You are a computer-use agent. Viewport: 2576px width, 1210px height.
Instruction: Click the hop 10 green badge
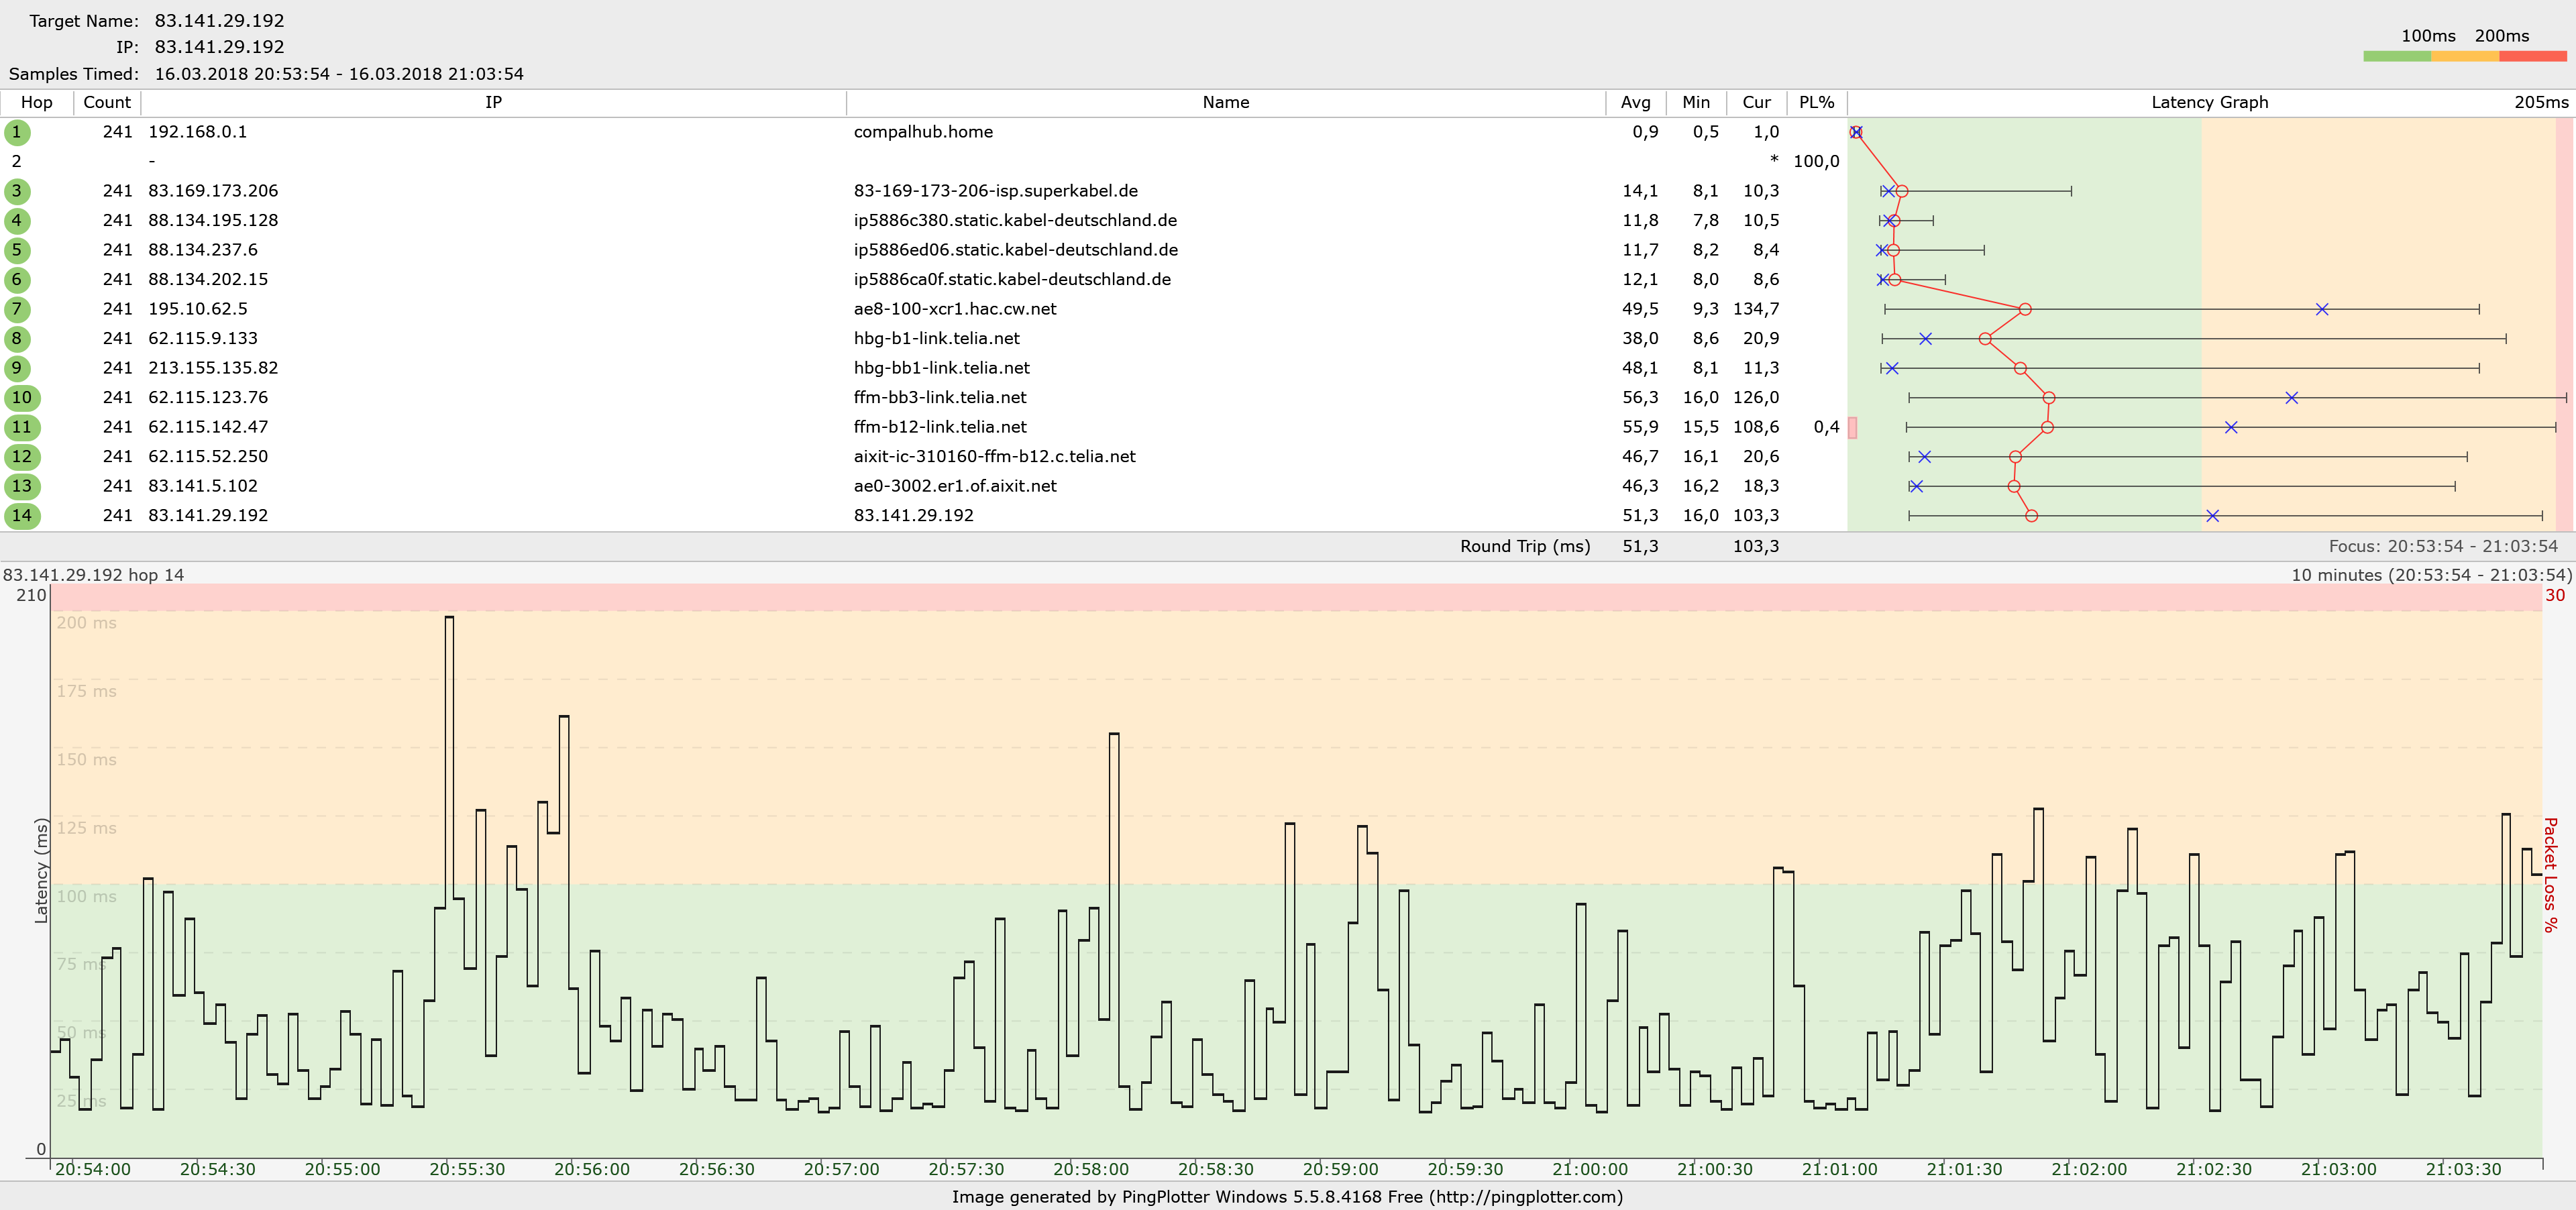click(22, 397)
